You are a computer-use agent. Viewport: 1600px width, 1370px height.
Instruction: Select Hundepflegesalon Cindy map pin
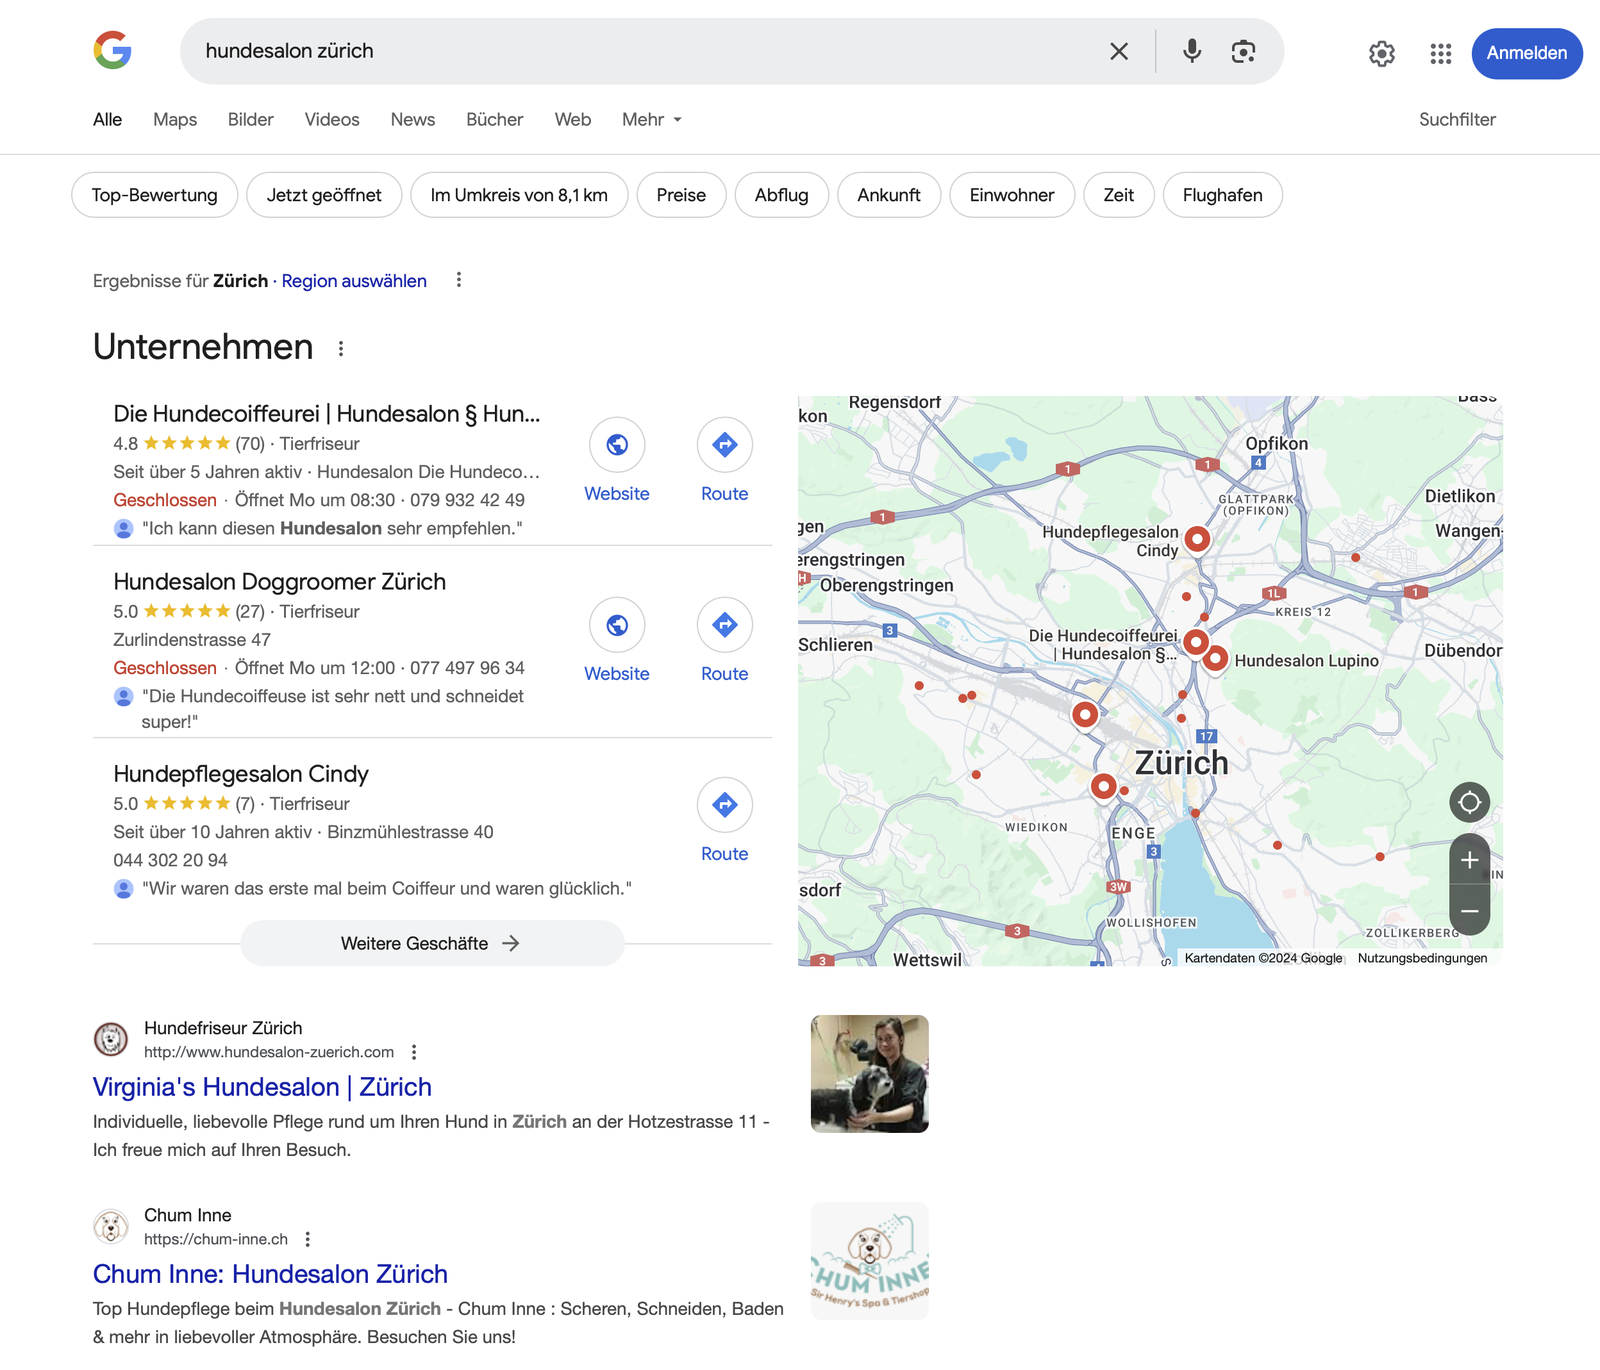click(1197, 540)
